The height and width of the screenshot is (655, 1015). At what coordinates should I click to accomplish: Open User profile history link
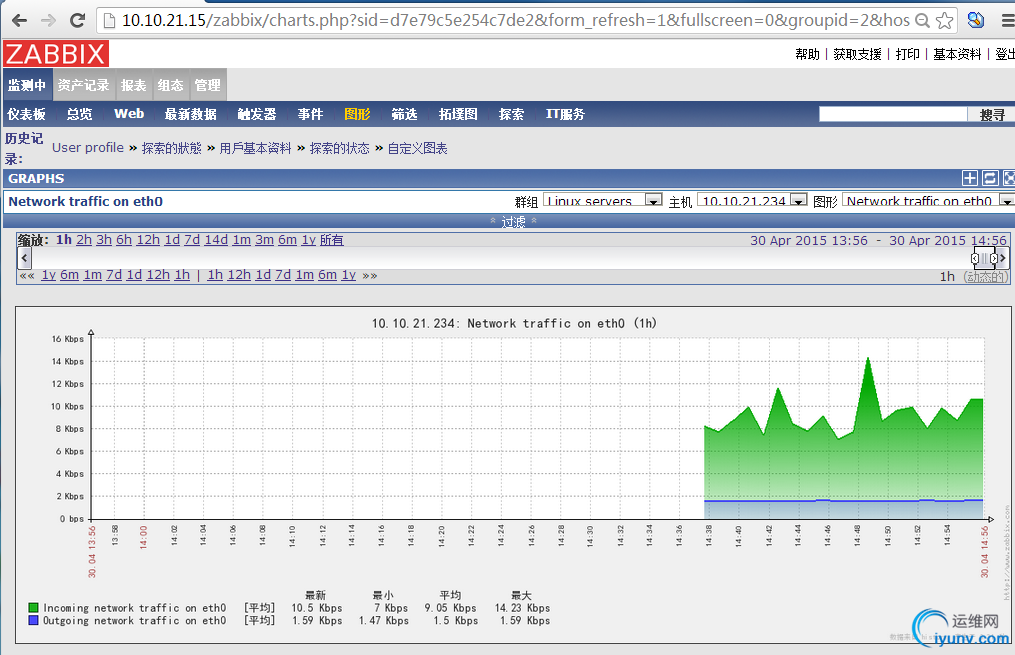tap(88, 148)
